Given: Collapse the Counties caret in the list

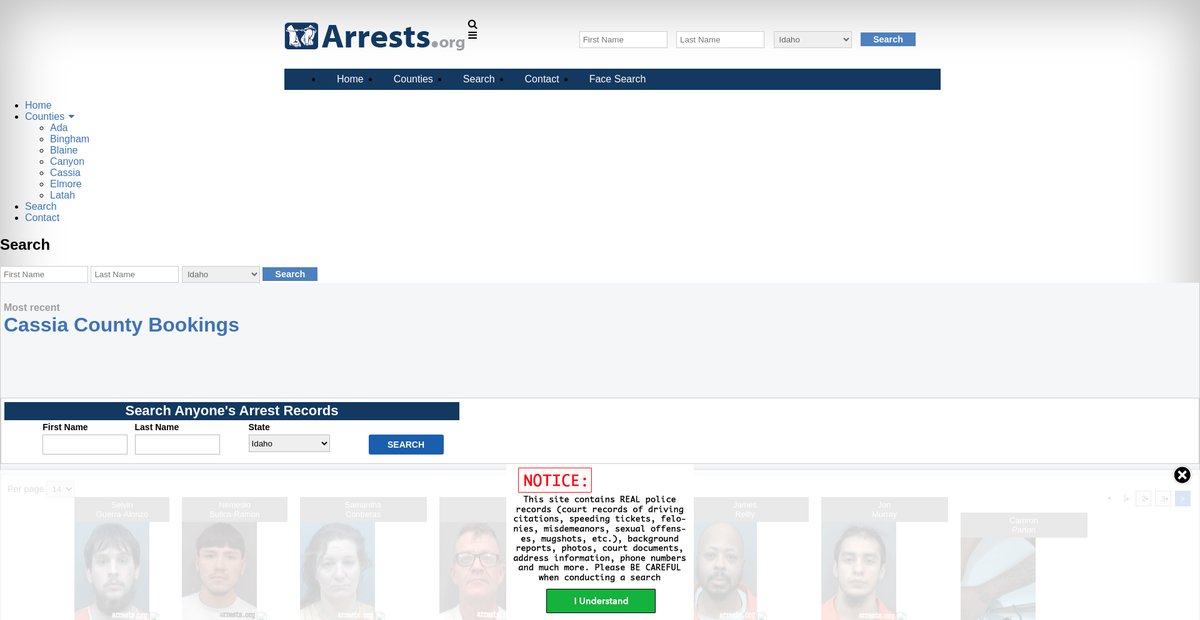Looking at the screenshot, I should [71, 117].
